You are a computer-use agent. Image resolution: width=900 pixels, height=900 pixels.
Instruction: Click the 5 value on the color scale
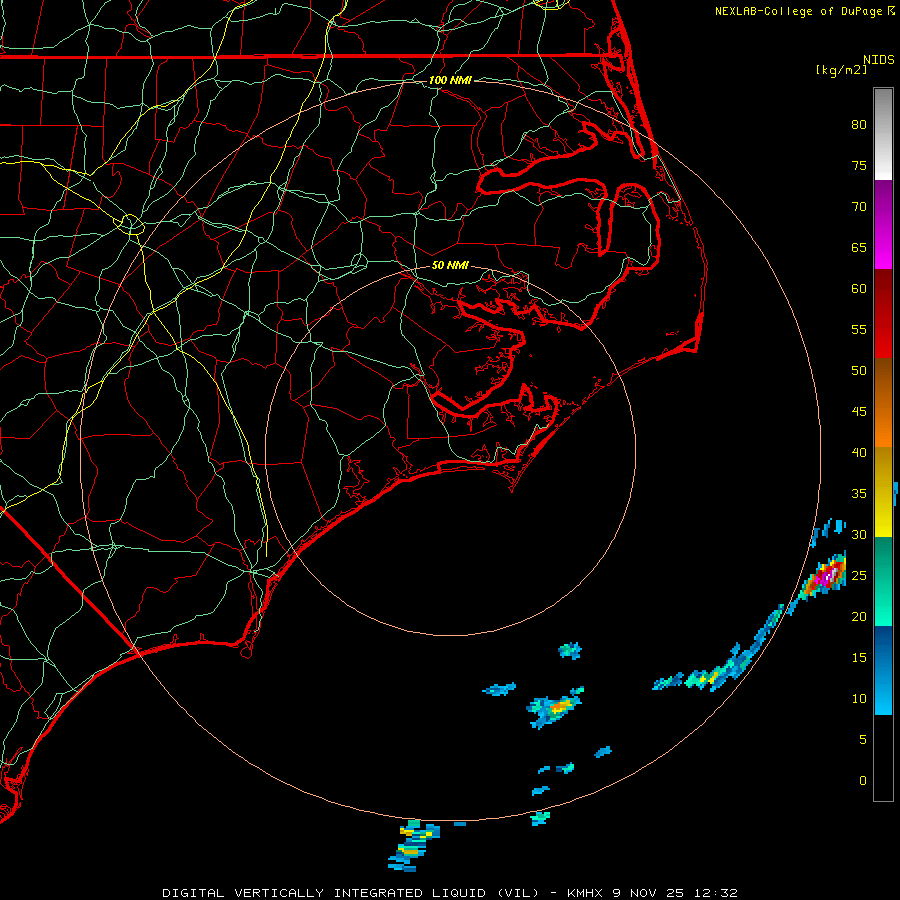coord(863,740)
